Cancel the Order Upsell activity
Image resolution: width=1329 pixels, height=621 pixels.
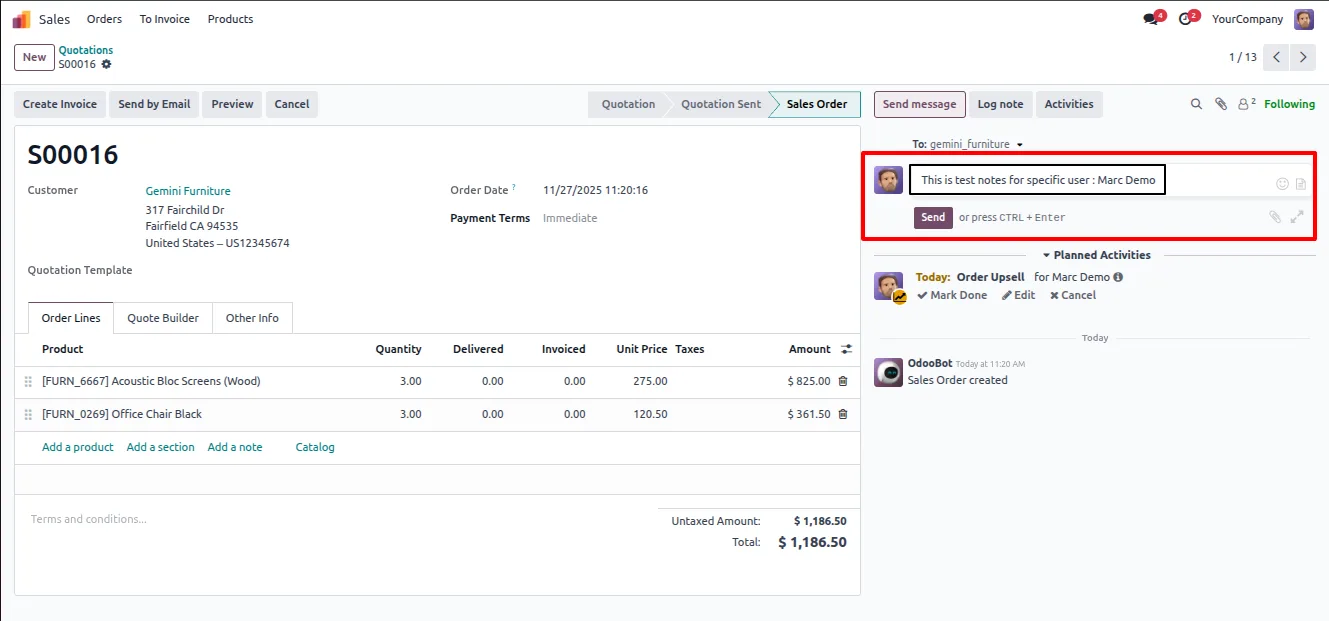[x=1073, y=295]
